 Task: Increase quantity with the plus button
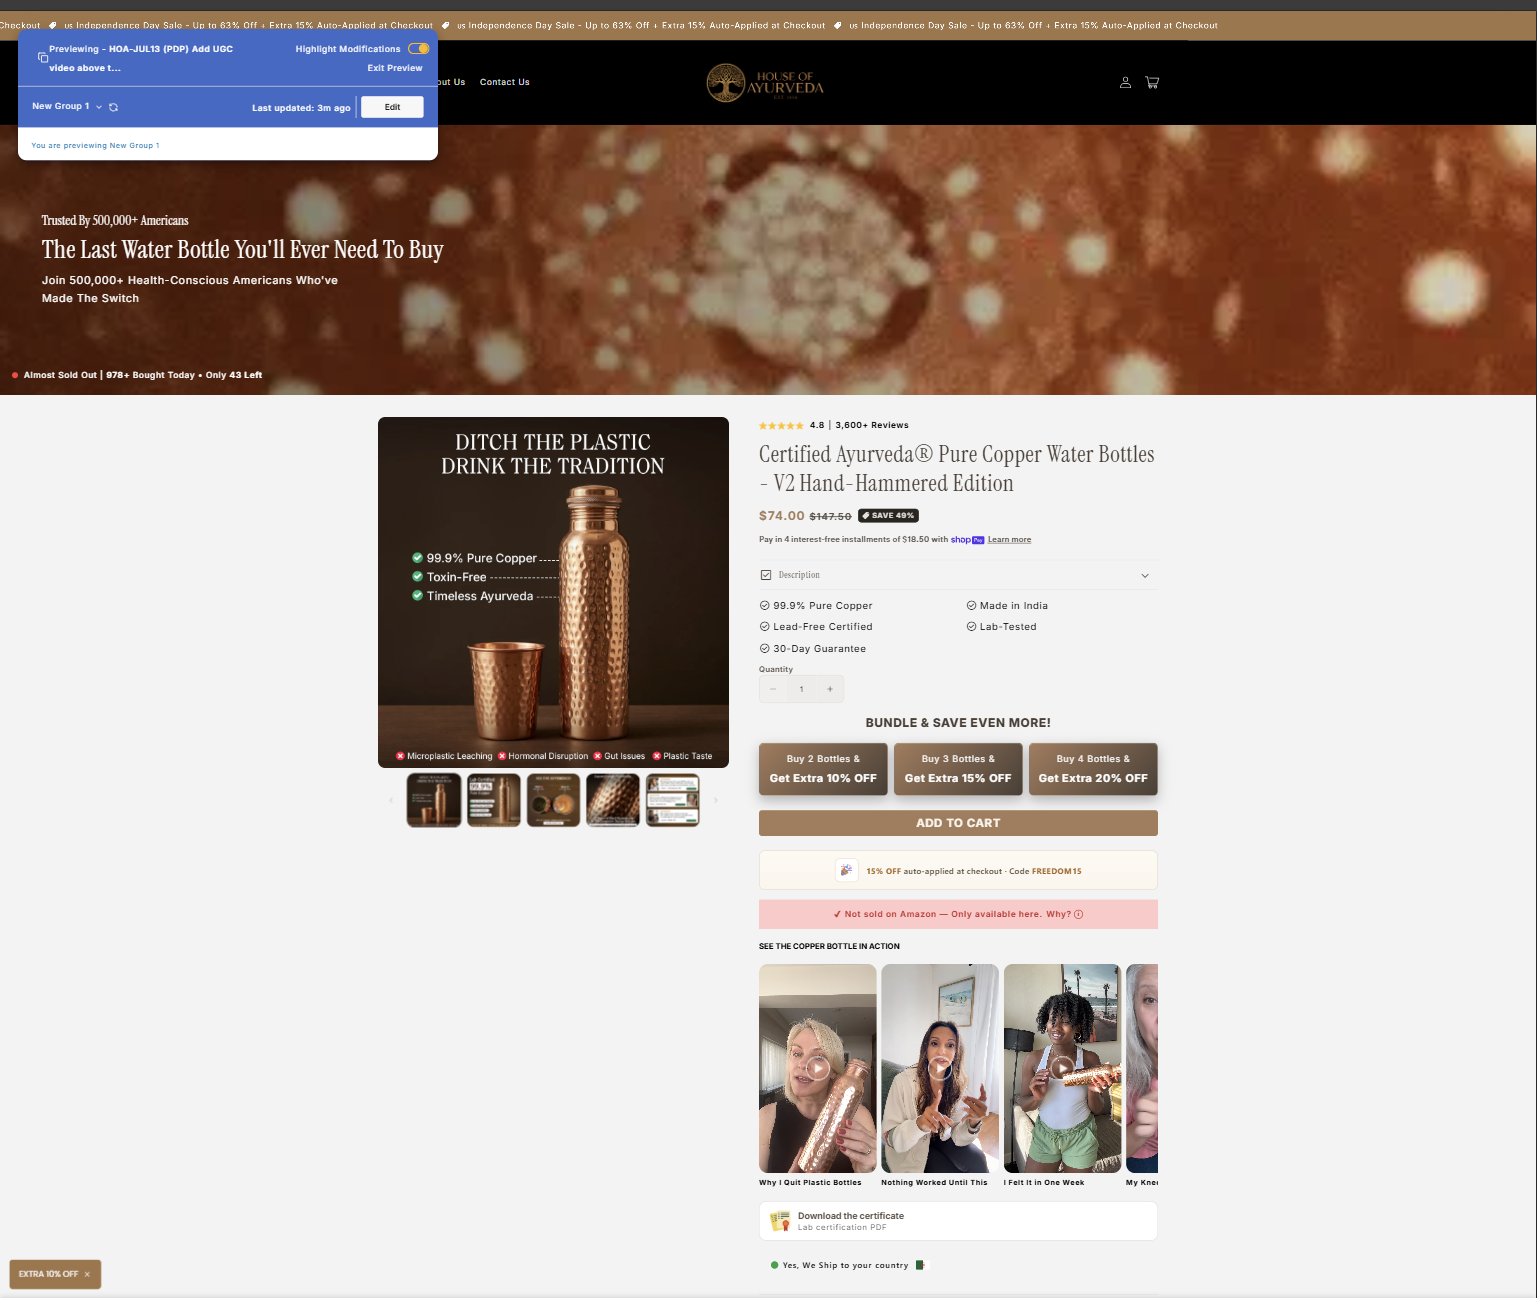click(830, 689)
